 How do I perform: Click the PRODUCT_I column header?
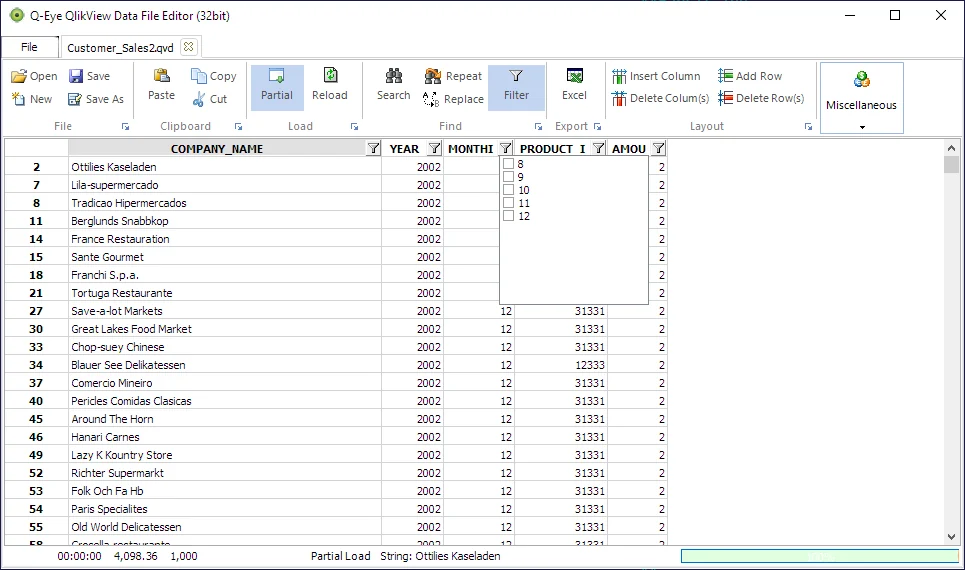tap(552, 148)
